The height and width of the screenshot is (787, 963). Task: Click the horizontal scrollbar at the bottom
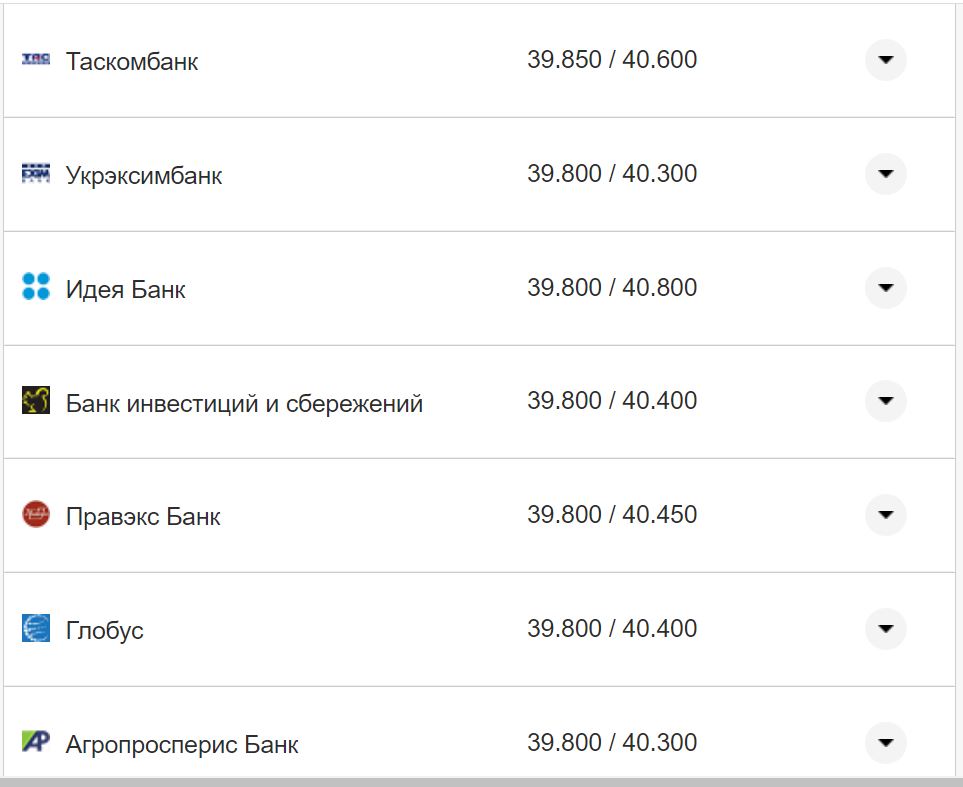click(480, 782)
